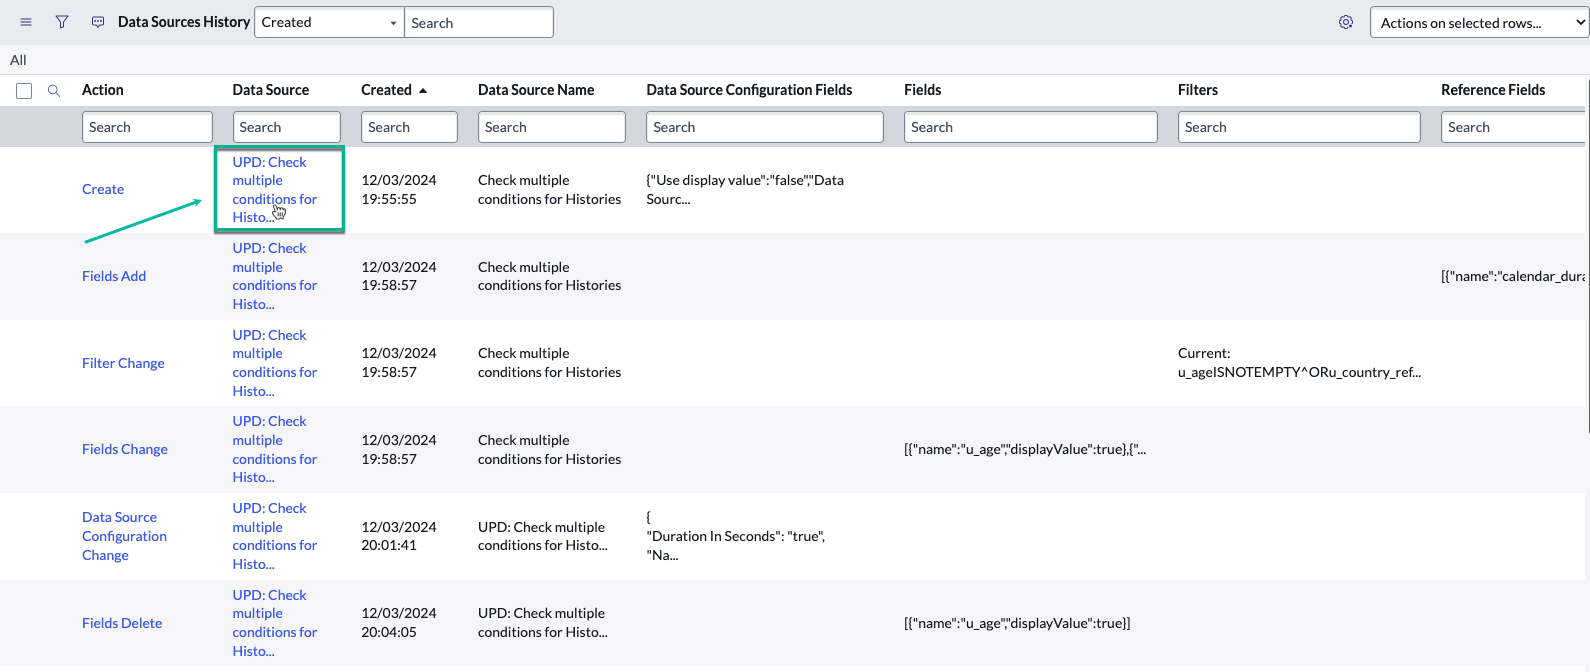Click the Action column search box

click(x=147, y=127)
